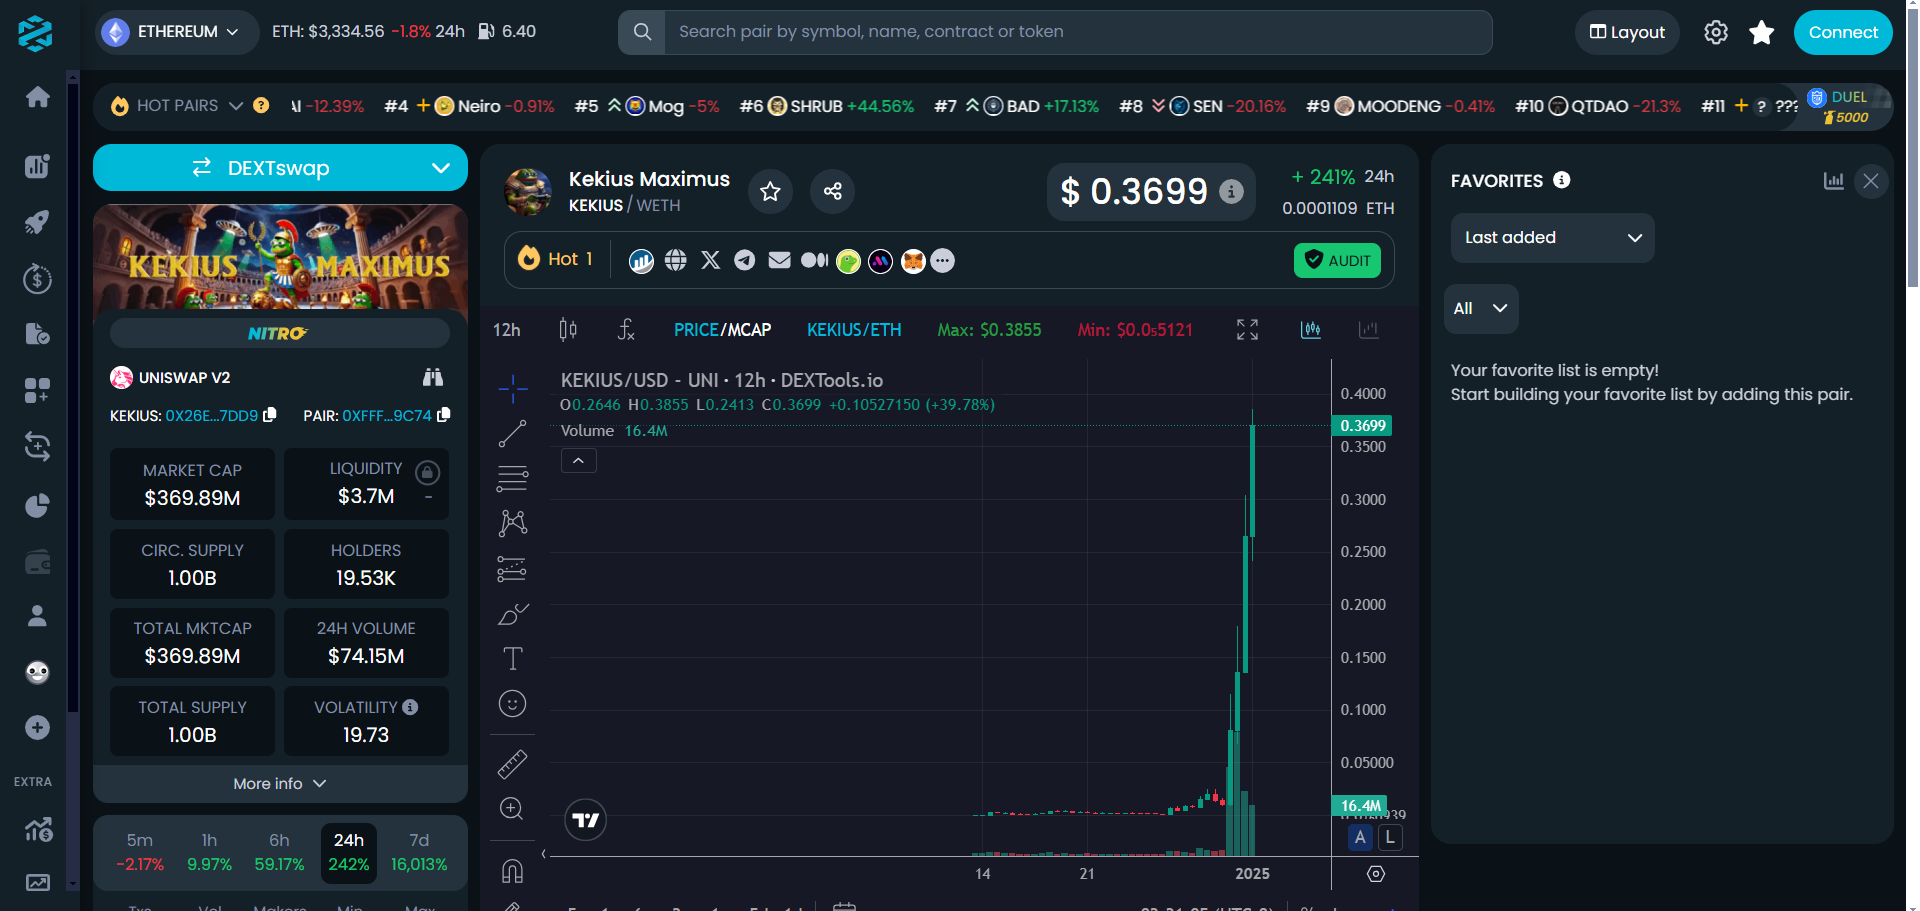Toggle KEKIUS/ETH chart denomination

[854, 330]
